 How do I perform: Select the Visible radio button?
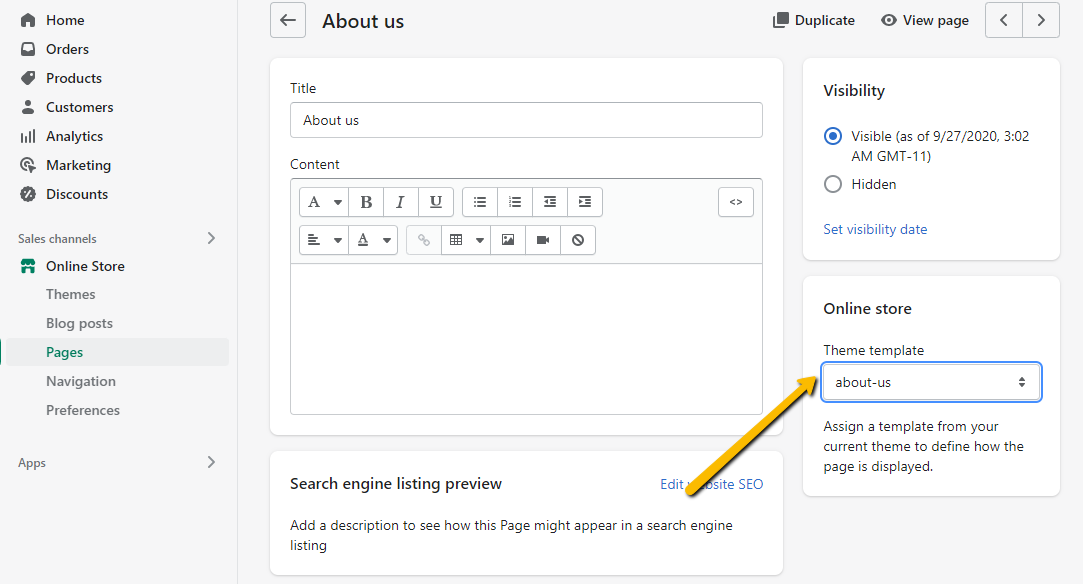click(x=833, y=137)
